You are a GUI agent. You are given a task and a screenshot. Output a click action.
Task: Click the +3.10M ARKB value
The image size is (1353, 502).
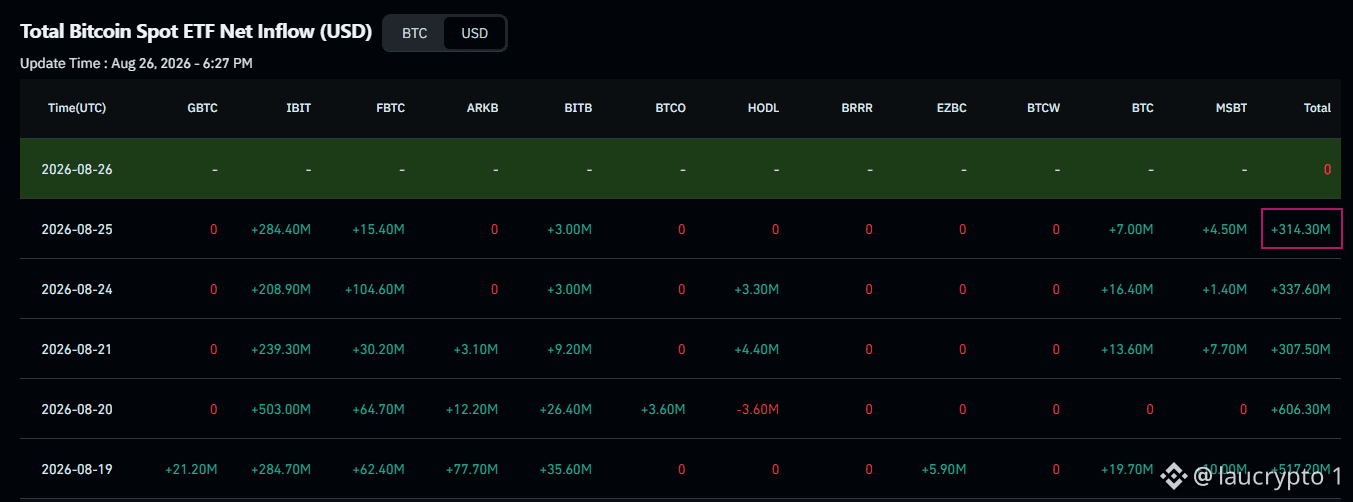click(x=475, y=350)
